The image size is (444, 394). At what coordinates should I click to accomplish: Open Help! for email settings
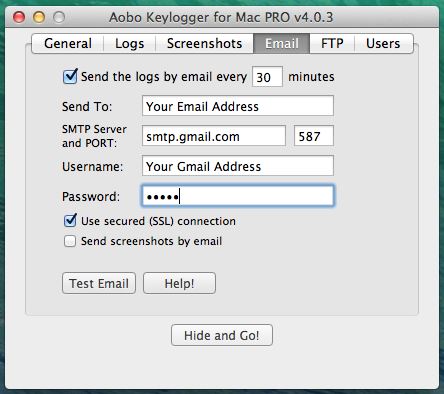[179, 283]
